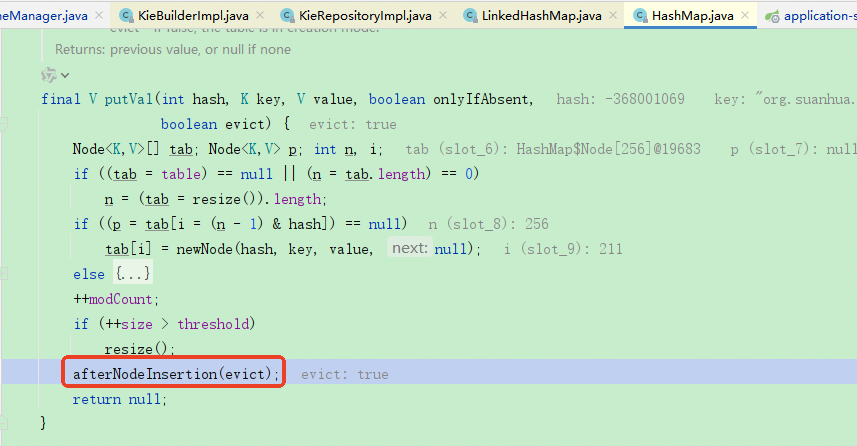Image resolution: width=857 pixels, height=446 pixels.
Task: Switch to the application config tab
Action: 820,16
